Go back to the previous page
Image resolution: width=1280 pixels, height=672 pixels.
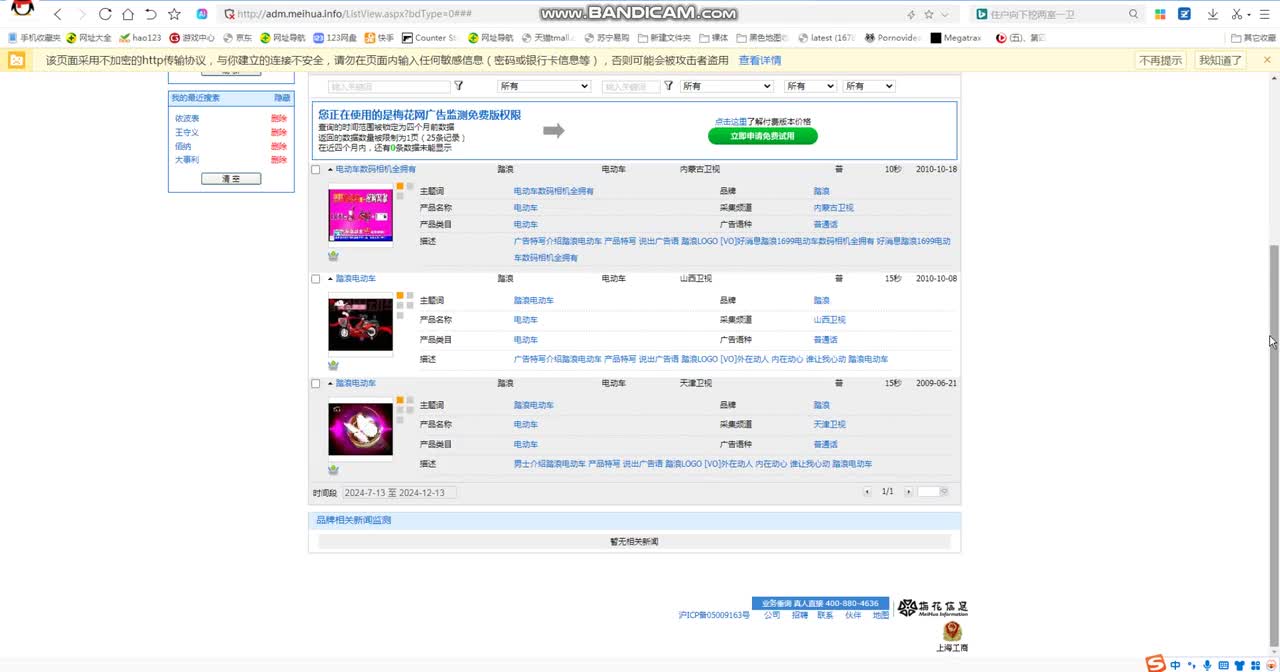tap(58, 14)
